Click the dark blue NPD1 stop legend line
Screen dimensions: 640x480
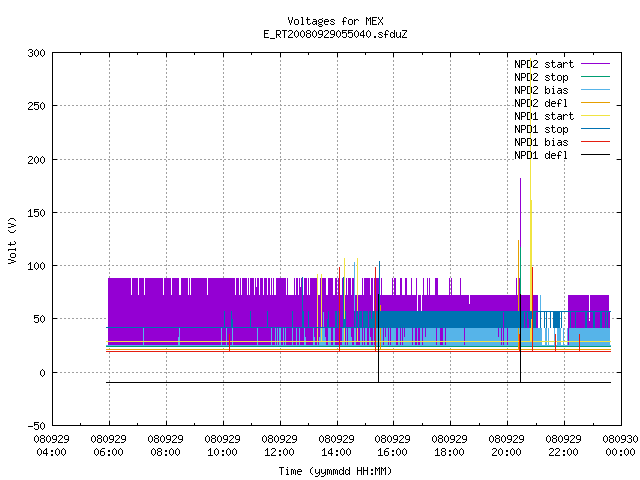coord(596,129)
